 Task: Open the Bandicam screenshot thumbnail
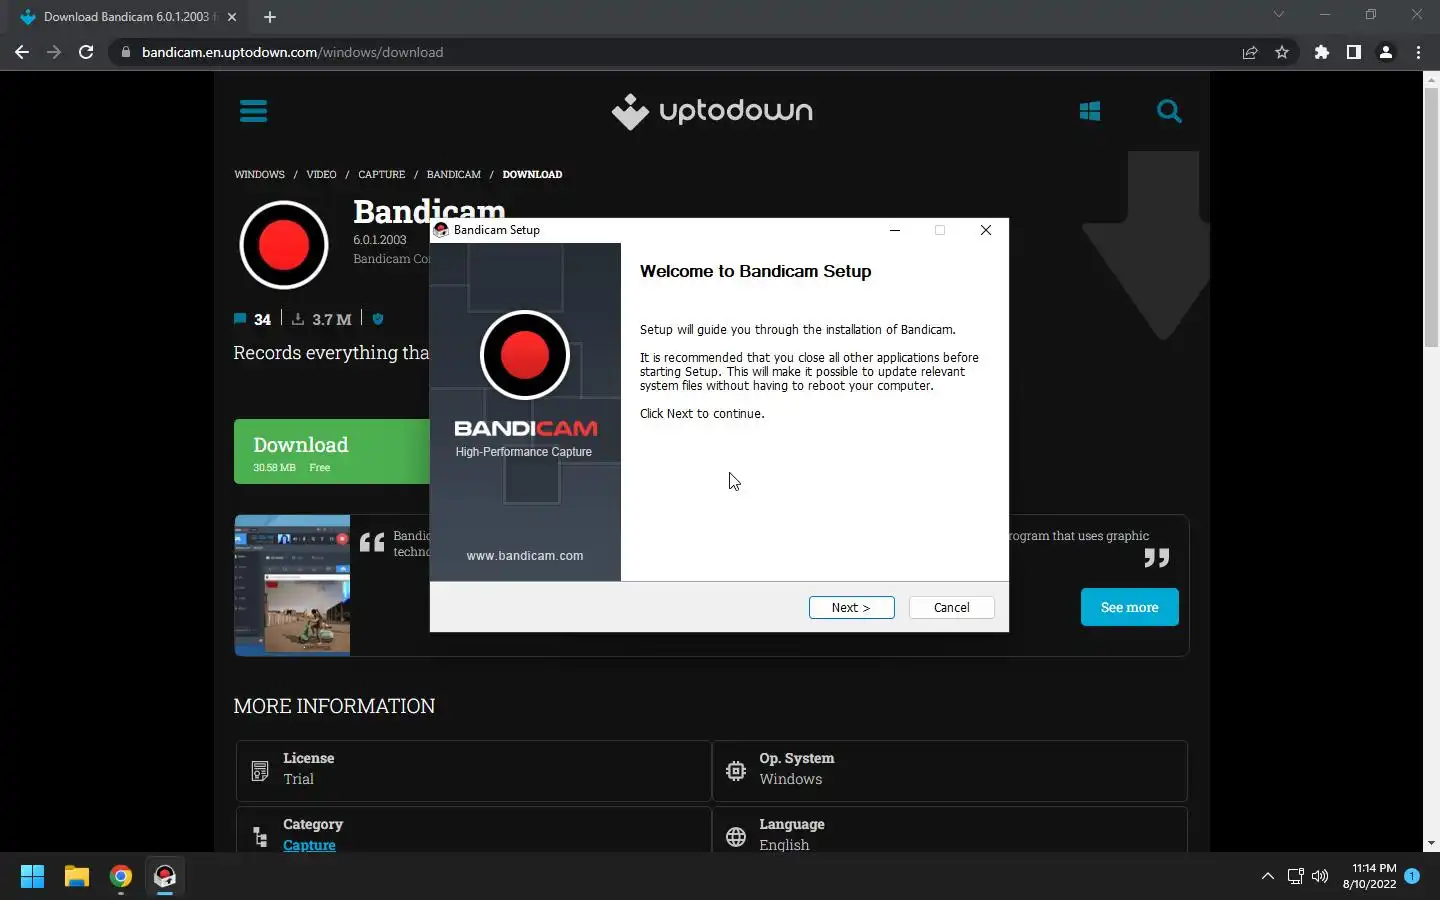click(x=292, y=585)
